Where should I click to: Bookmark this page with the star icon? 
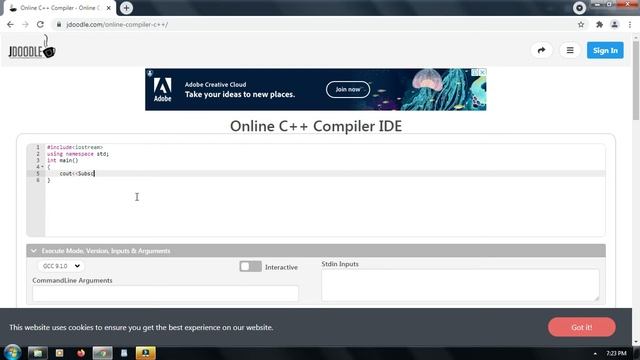click(581, 24)
